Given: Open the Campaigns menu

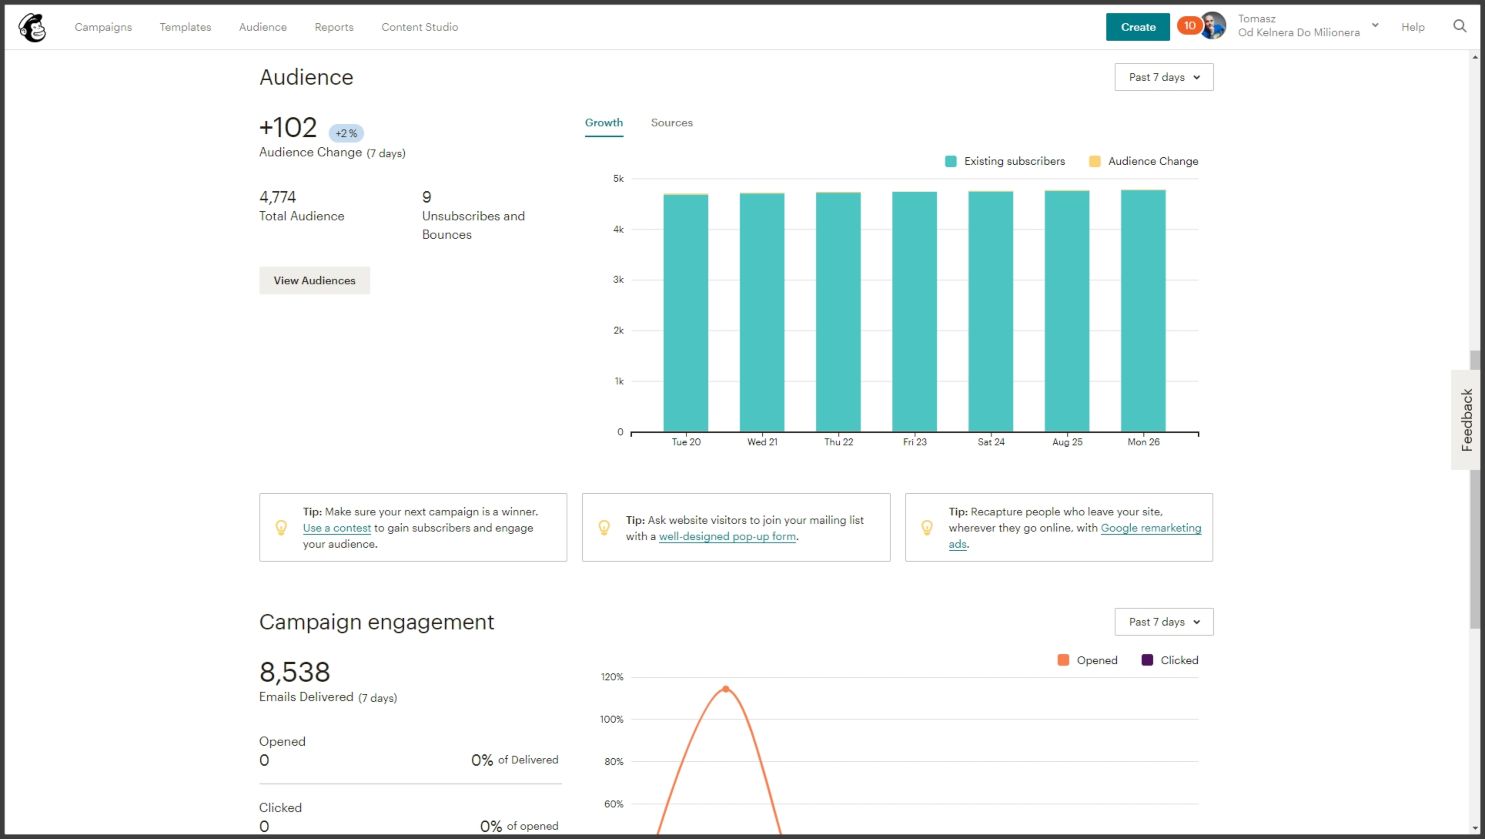Looking at the screenshot, I should [x=103, y=27].
